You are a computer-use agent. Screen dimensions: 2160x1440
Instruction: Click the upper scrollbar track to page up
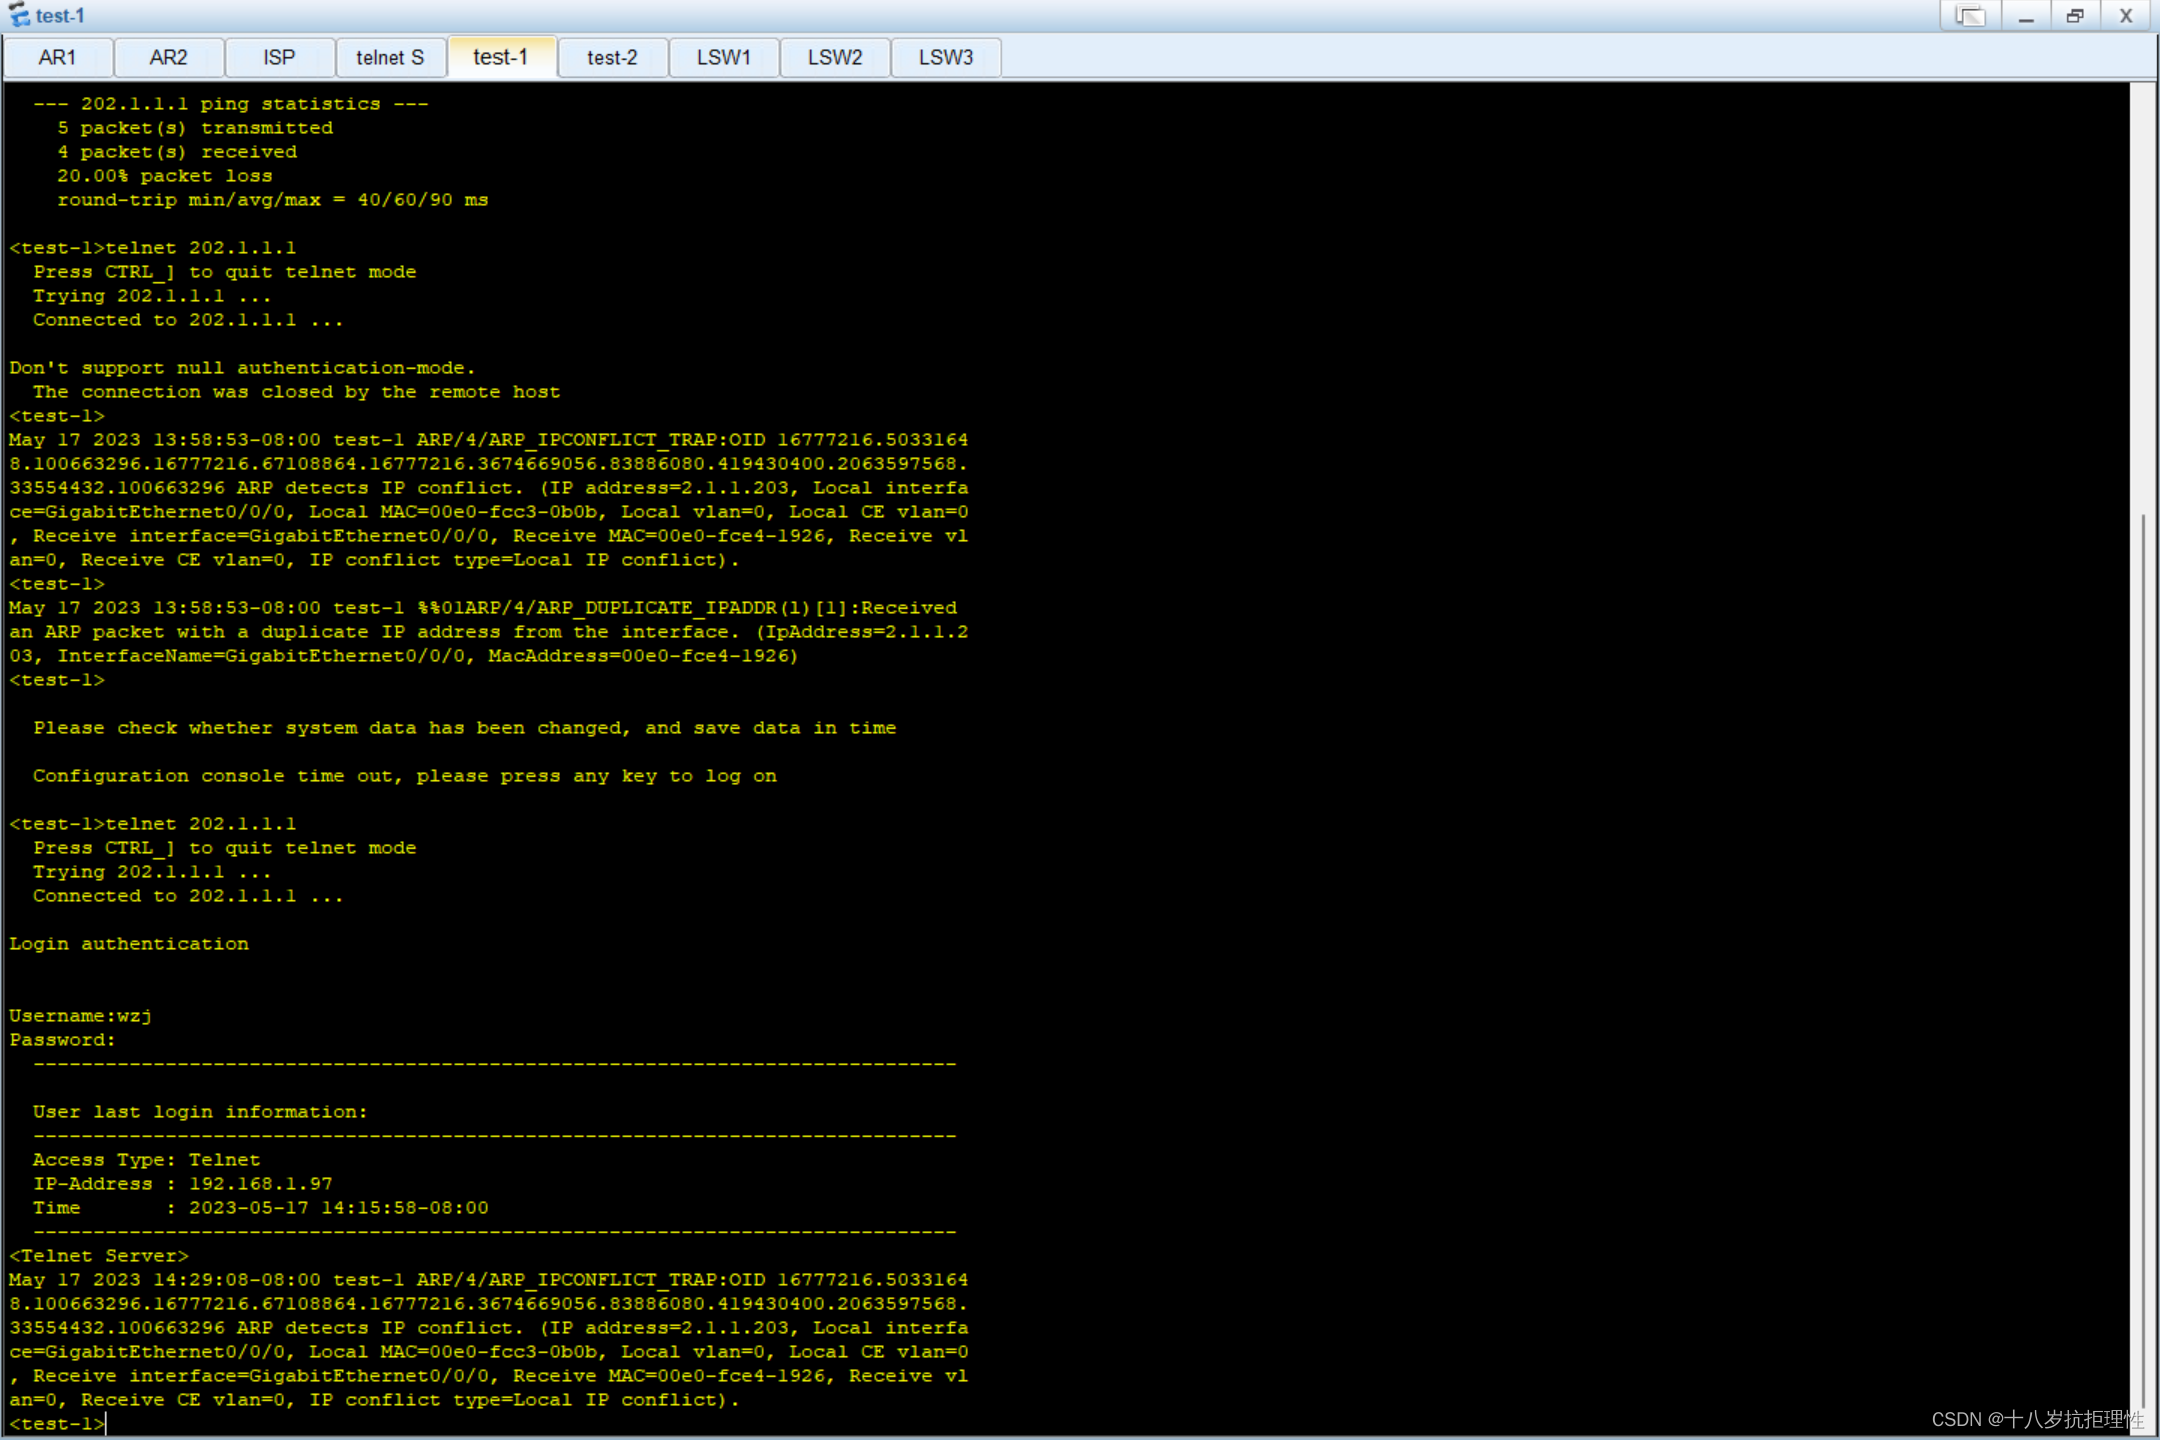(2143, 300)
